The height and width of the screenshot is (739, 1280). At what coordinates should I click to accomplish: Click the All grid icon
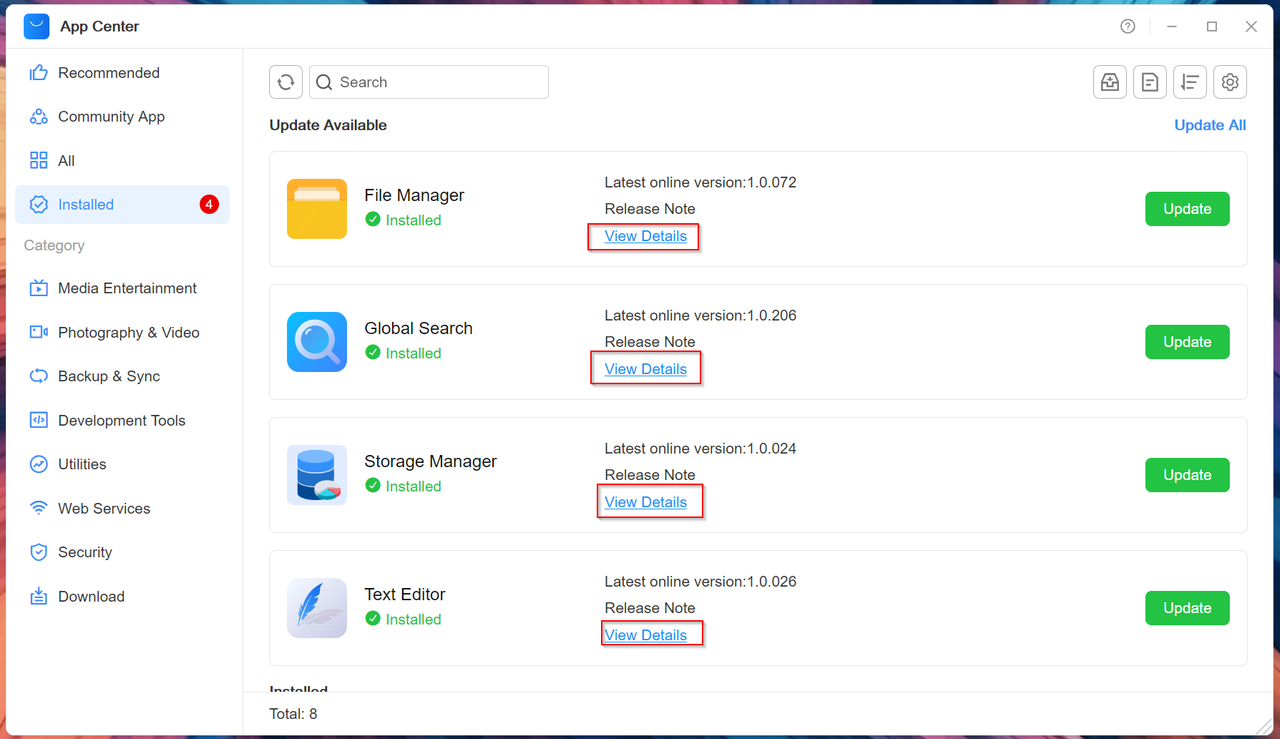tap(39, 161)
